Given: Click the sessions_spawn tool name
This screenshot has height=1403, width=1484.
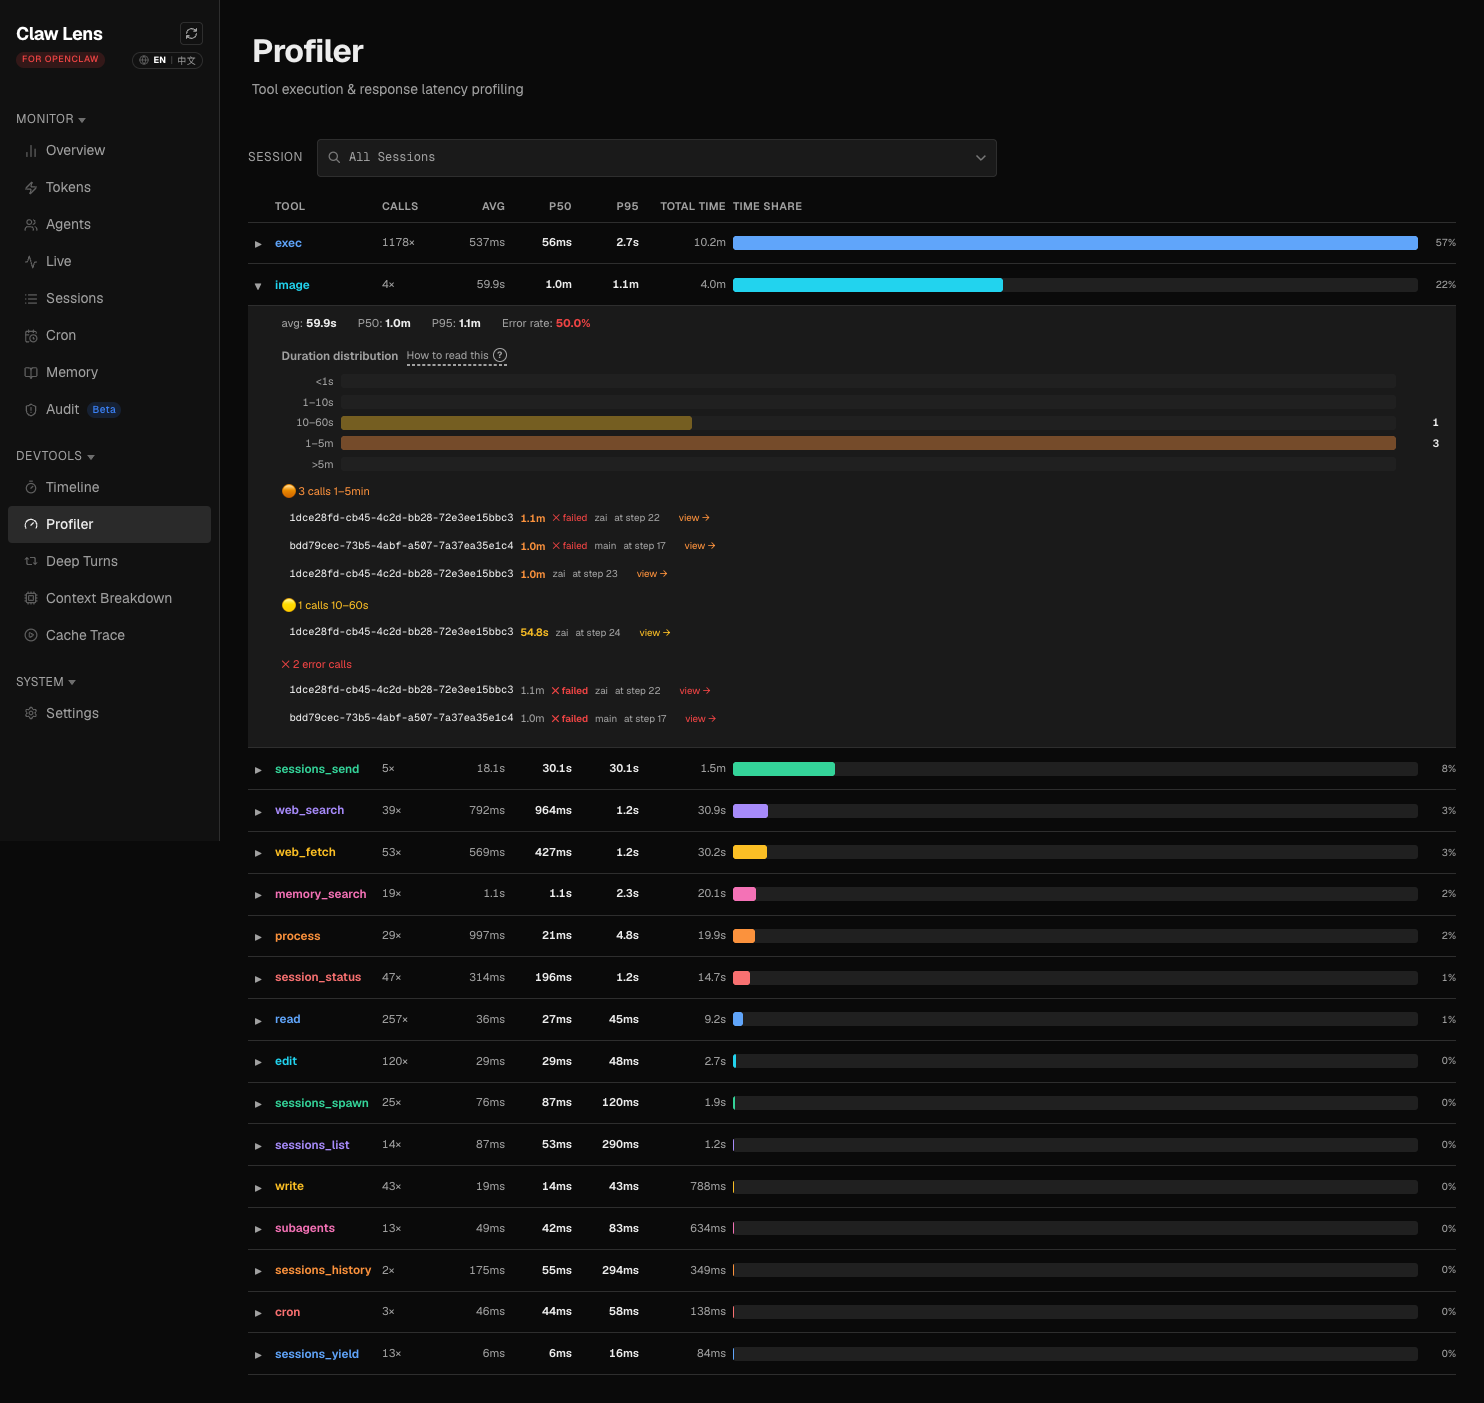Looking at the screenshot, I should (x=322, y=1103).
